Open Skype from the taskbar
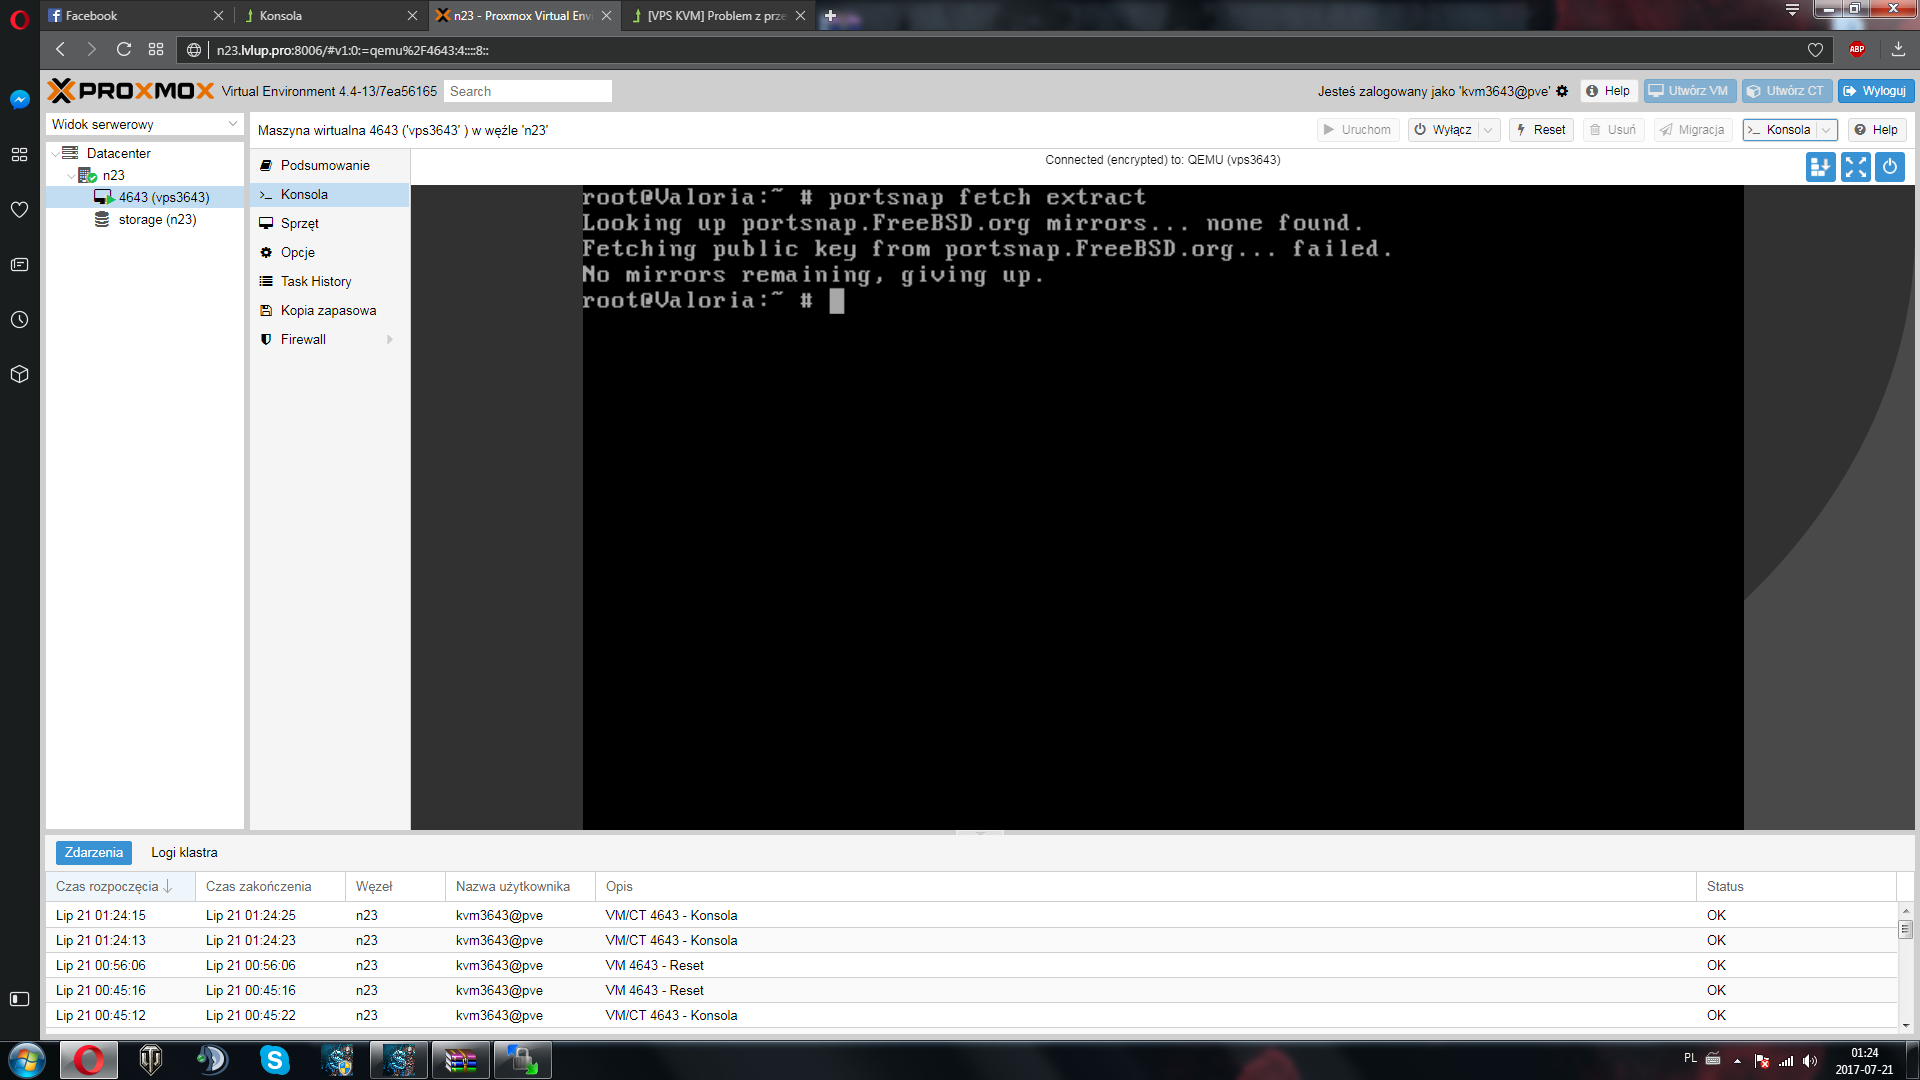The width and height of the screenshot is (1920, 1080). pyautogui.click(x=274, y=1059)
